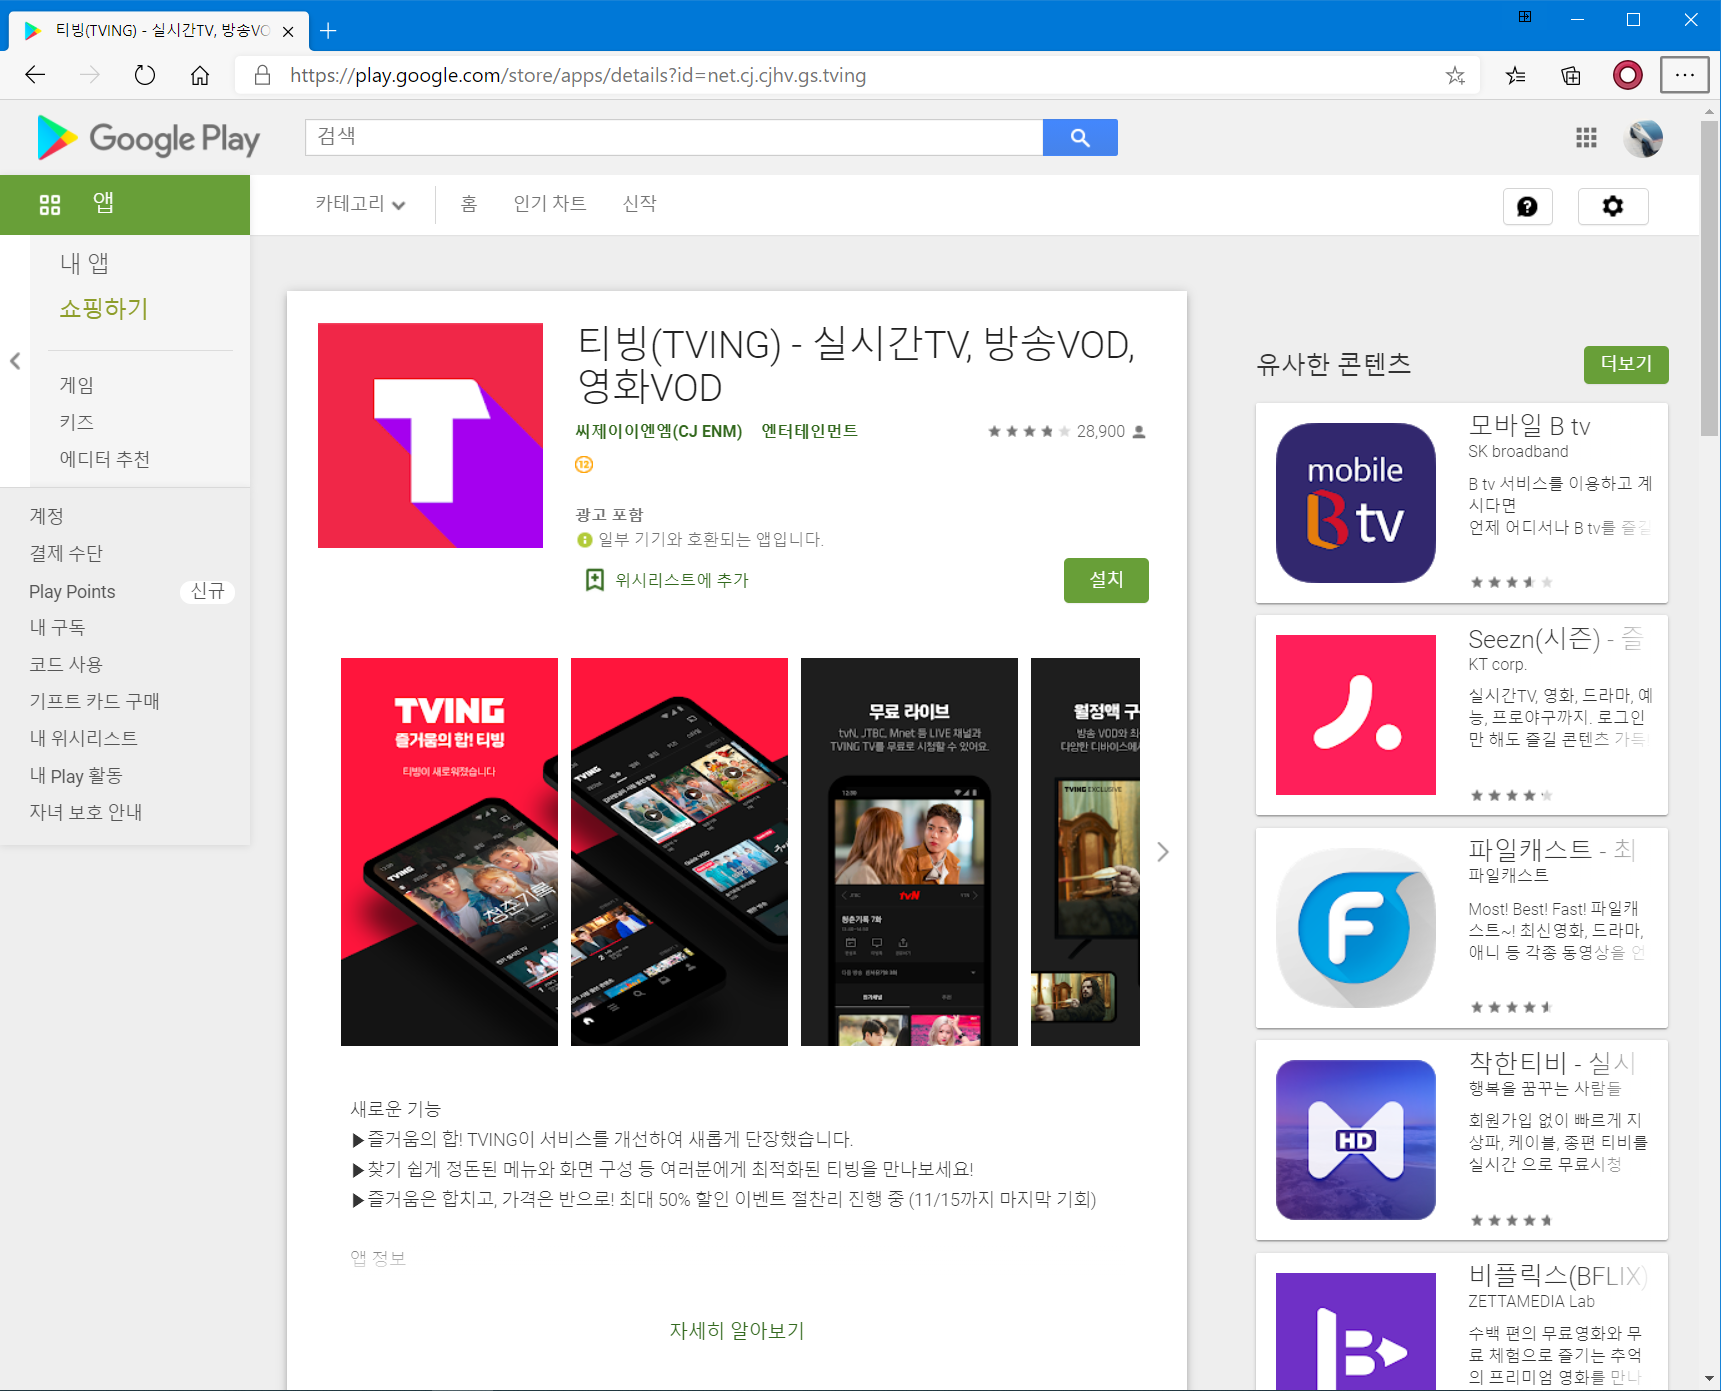Open developer 씨제이이엔엠(CJ ENM) link

pyautogui.click(x=659, y=431)
